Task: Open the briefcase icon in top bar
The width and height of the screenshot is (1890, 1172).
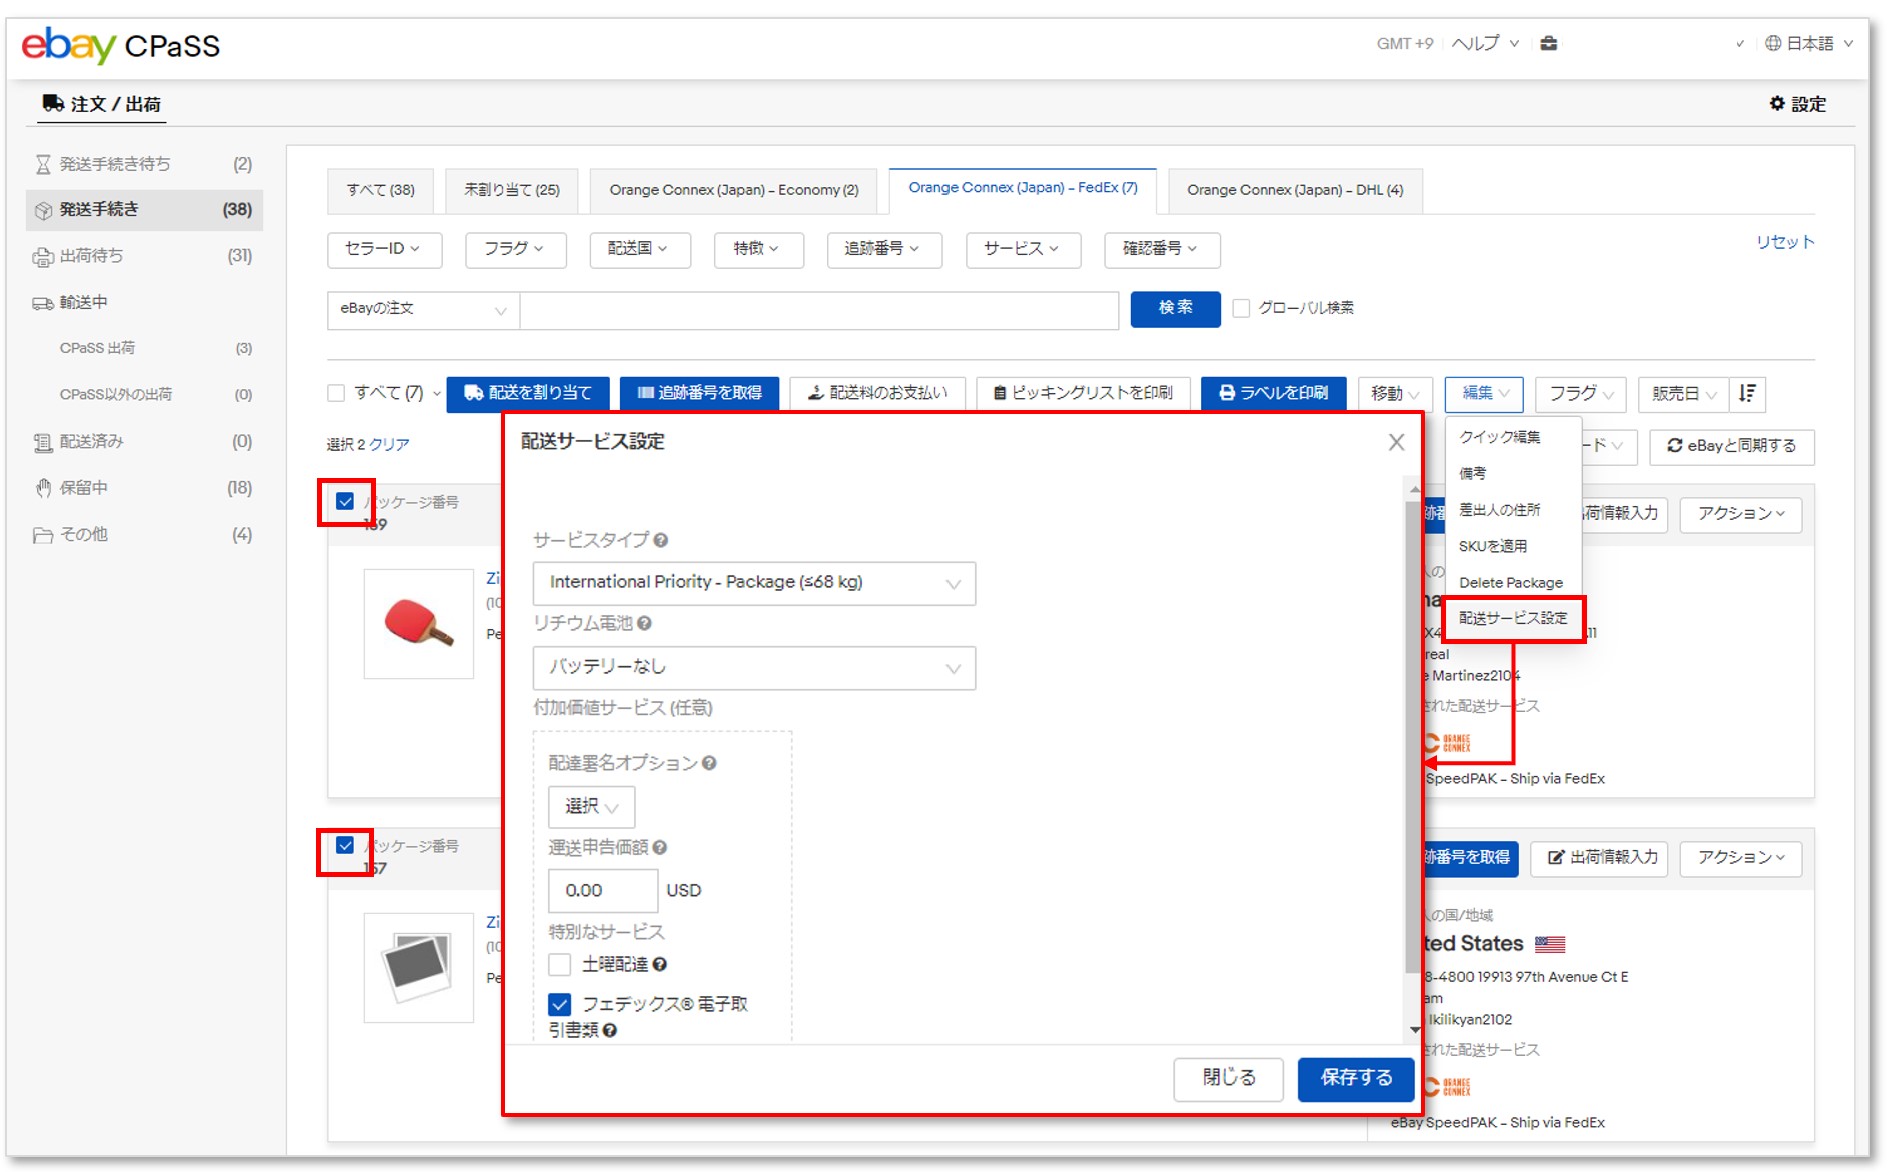Action: 1548,43
